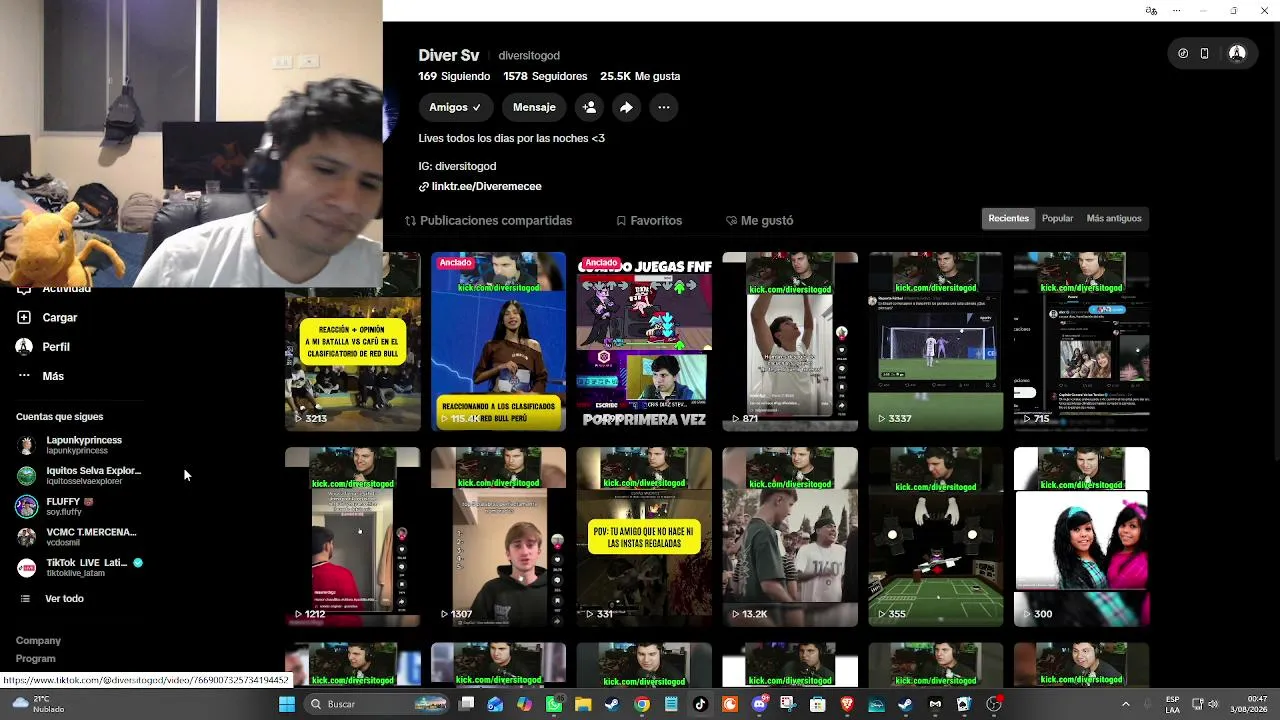This screenshot has width=1280, height=720.
Task: Open the three-dot profile options menu
Action: tap(664, 107)
